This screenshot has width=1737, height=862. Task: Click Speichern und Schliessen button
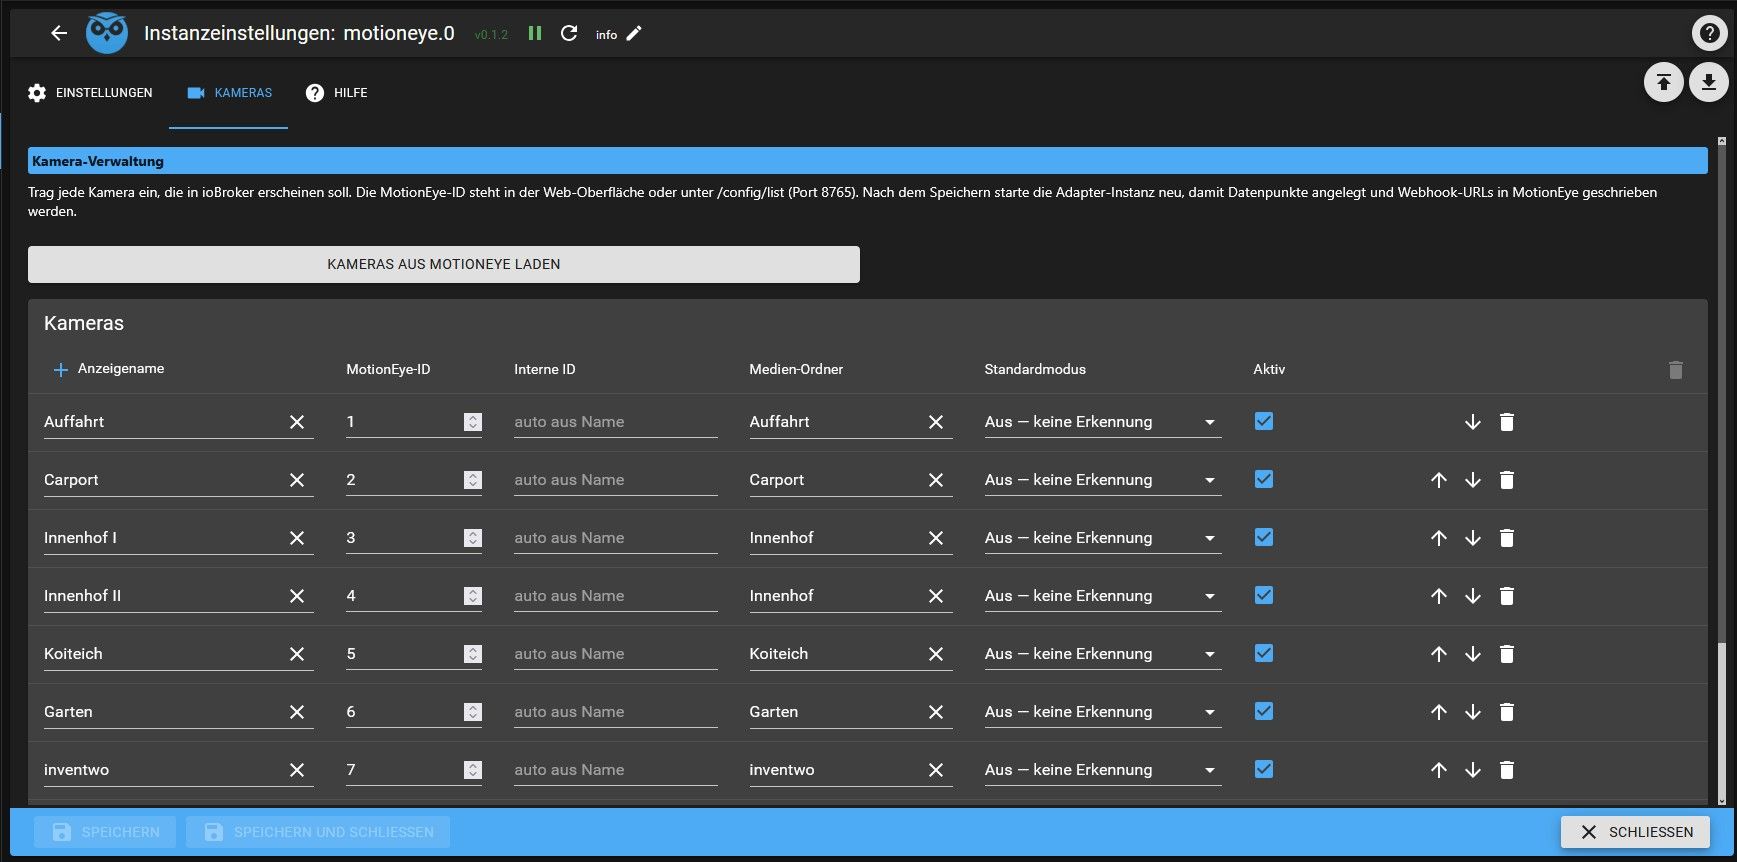pyautogui.click(x=318, y=832)
